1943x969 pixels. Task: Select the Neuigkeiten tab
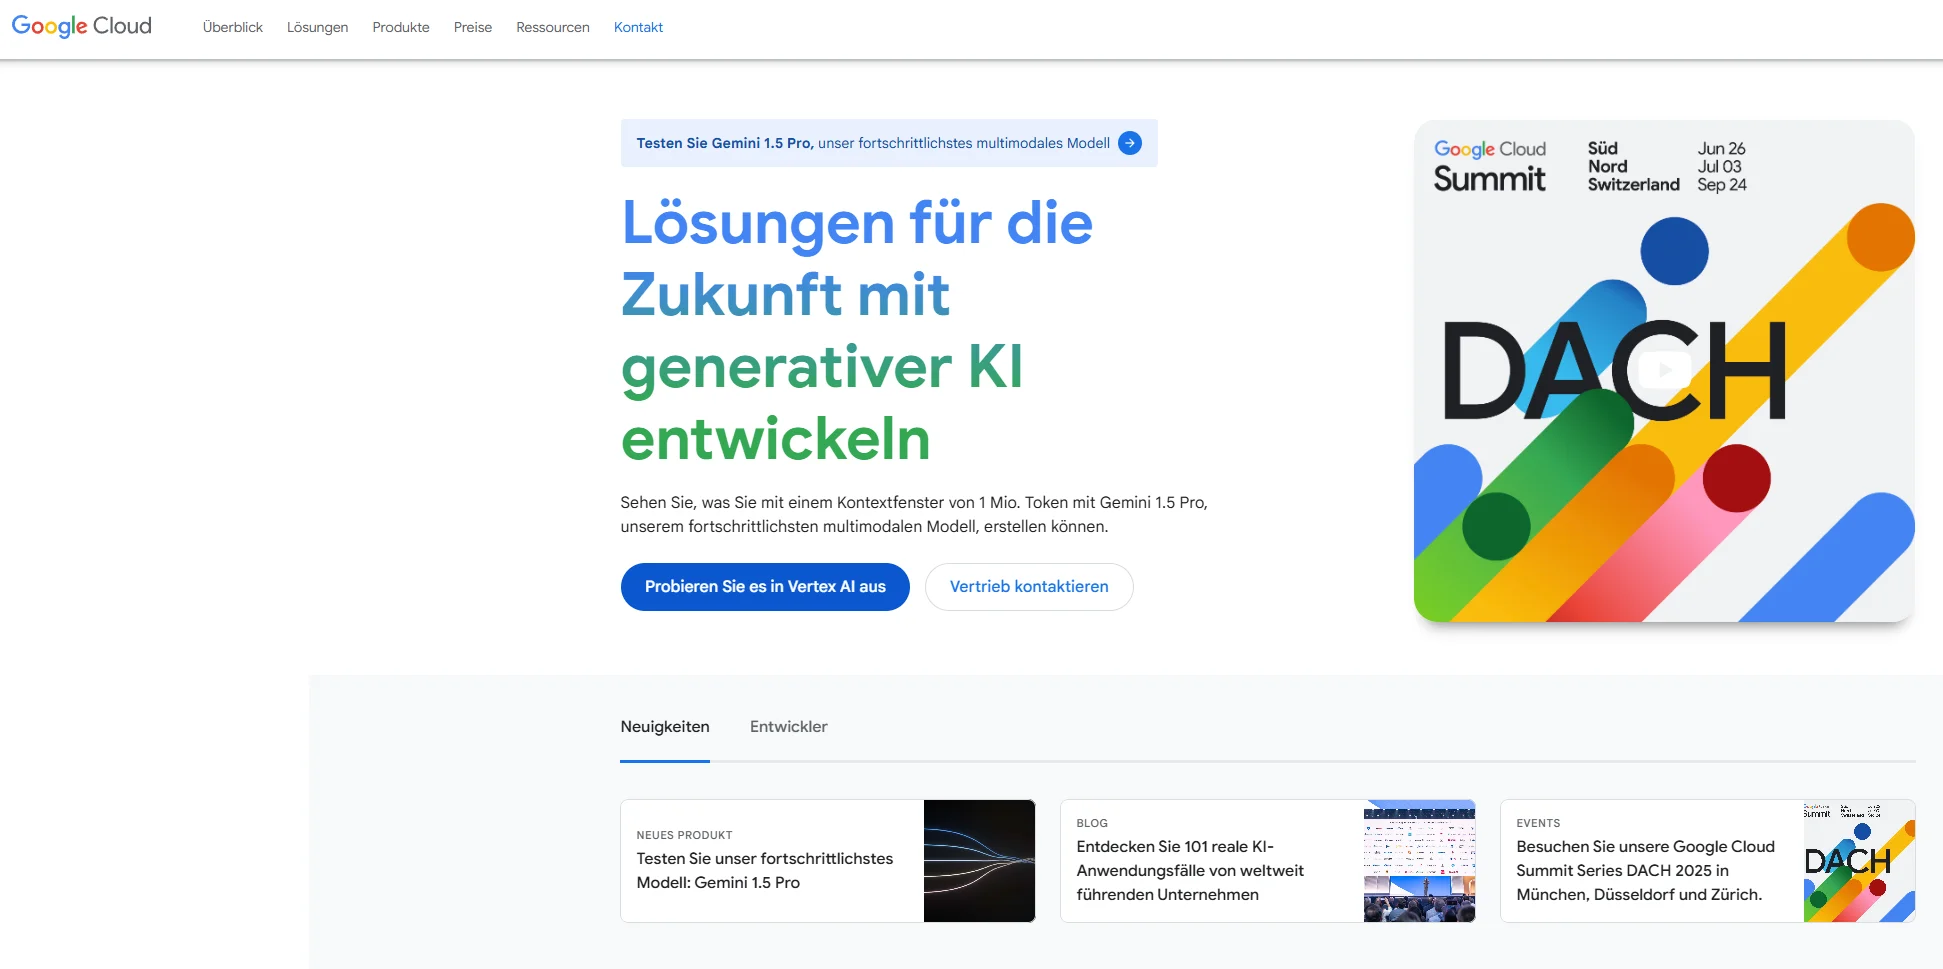point(665,727)
